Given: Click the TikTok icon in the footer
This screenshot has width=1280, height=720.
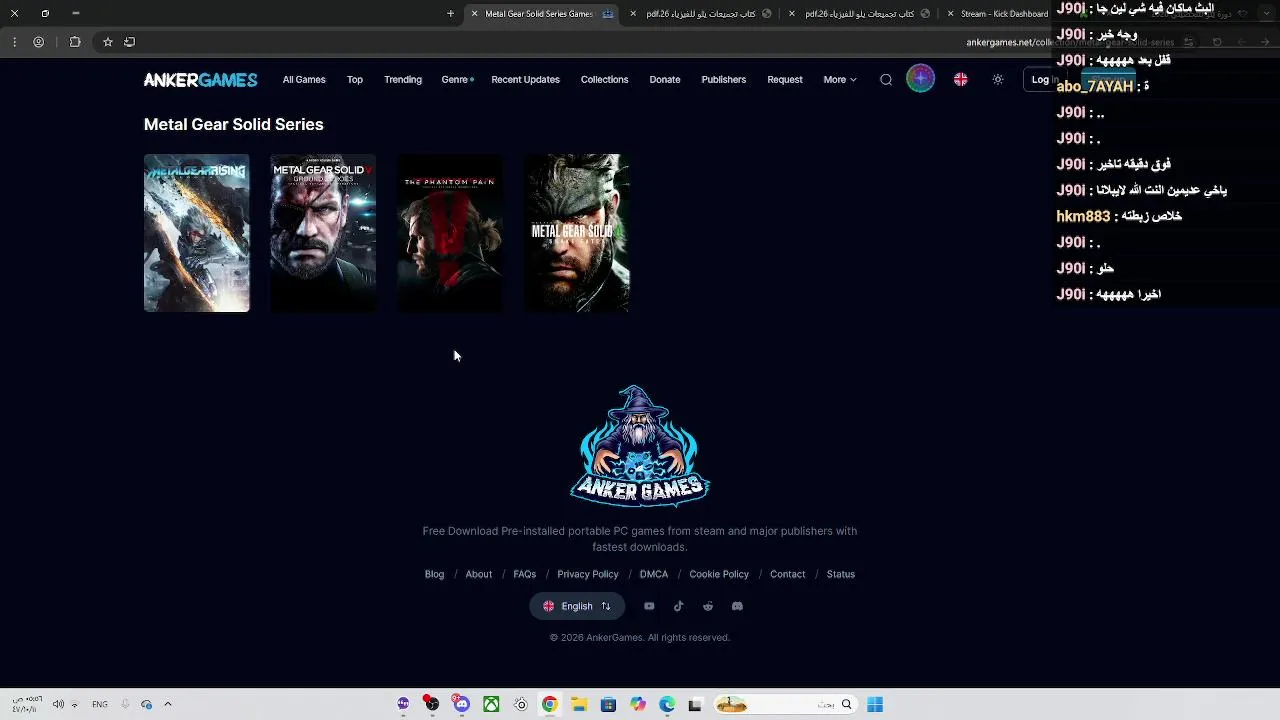Looking at the screenshot, I should 679,606.
